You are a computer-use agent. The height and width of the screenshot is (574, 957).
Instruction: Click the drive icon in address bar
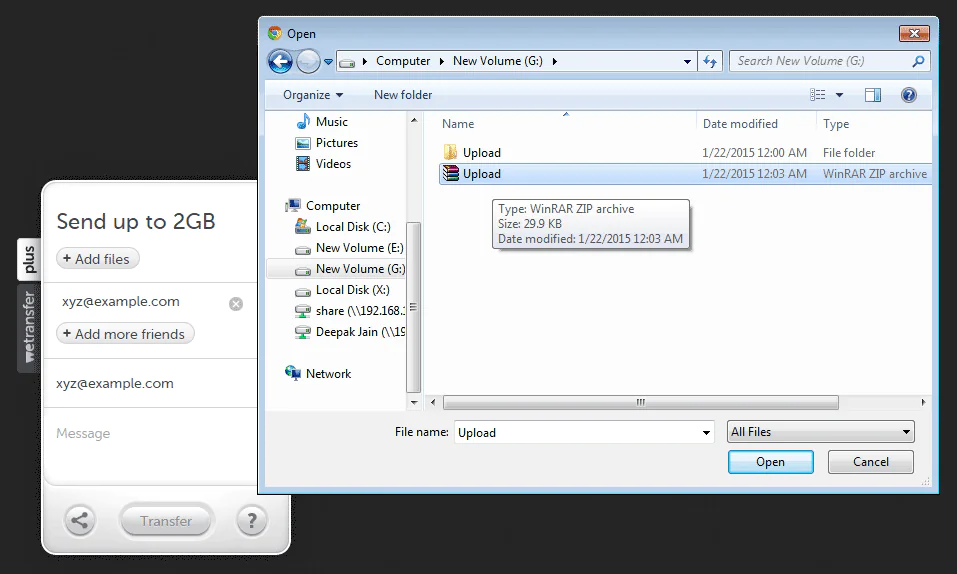[x=347, y=62]
